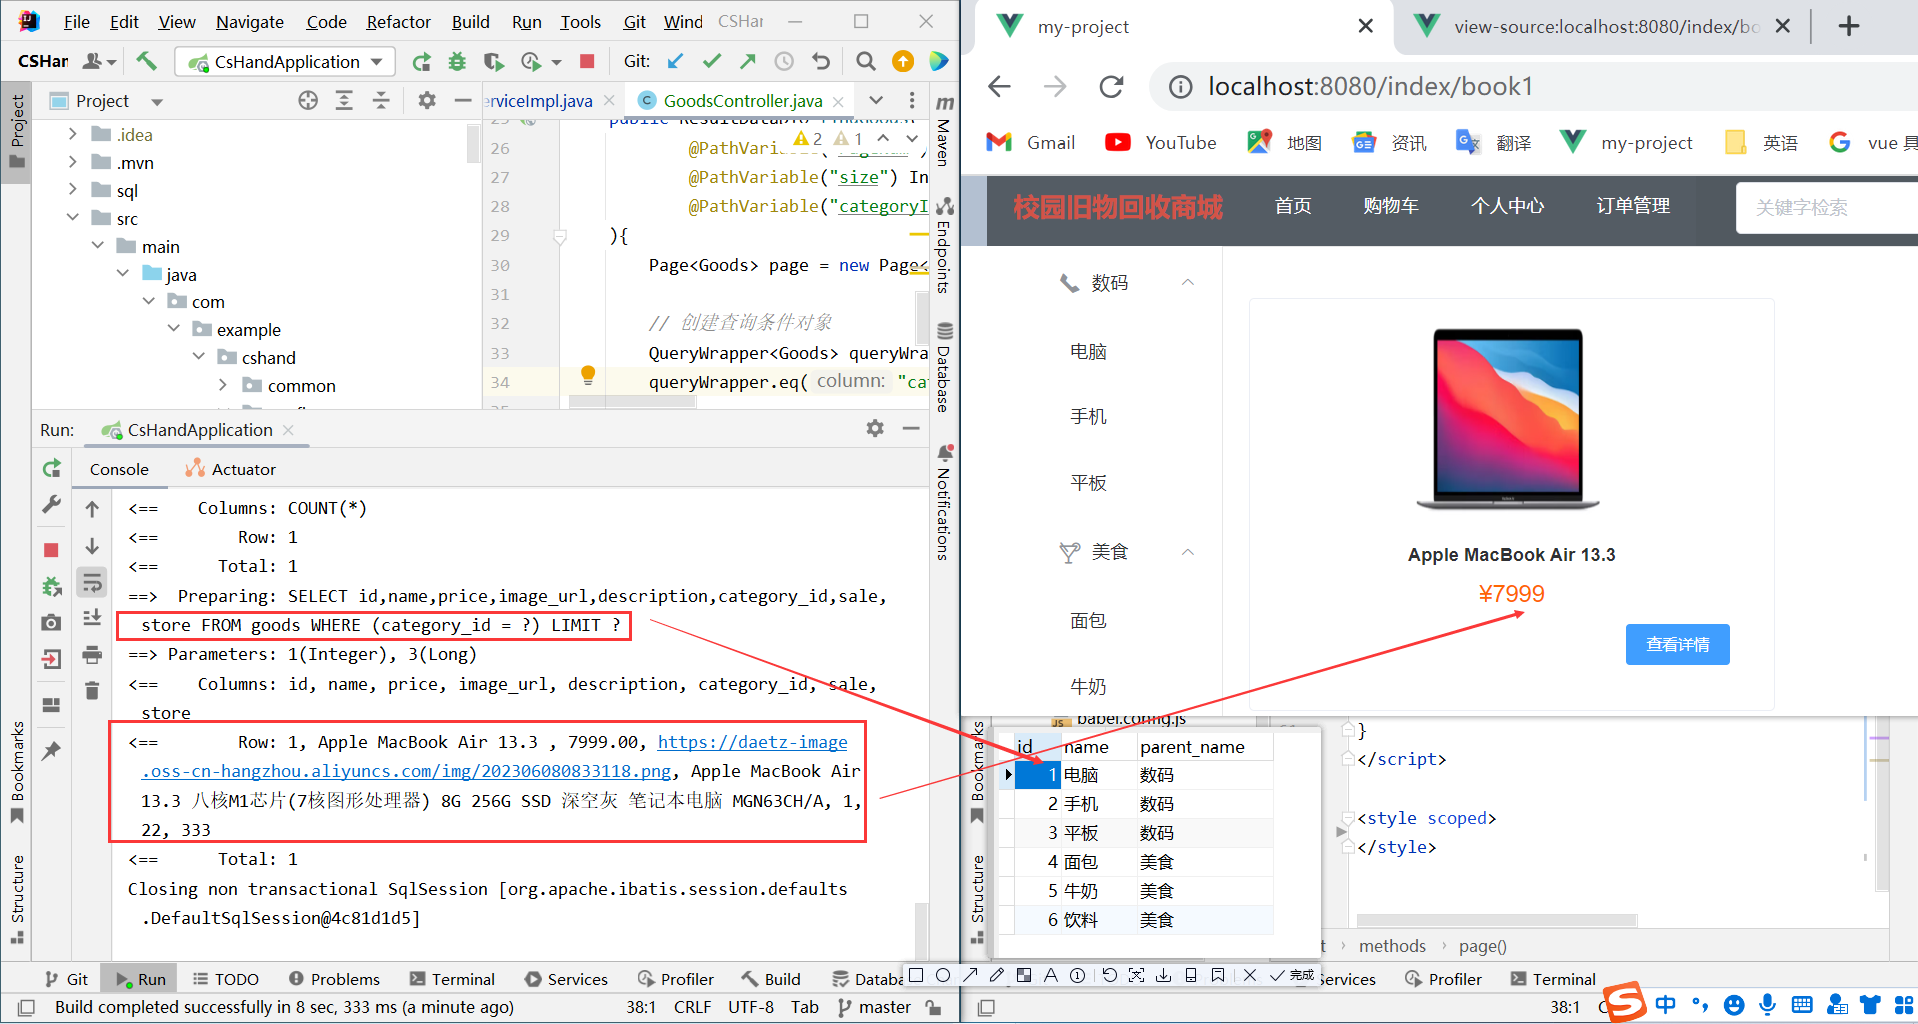The image size is (1918, 1024).
Task: Stop the running application with the red square
Action: (x=587, y=62)
